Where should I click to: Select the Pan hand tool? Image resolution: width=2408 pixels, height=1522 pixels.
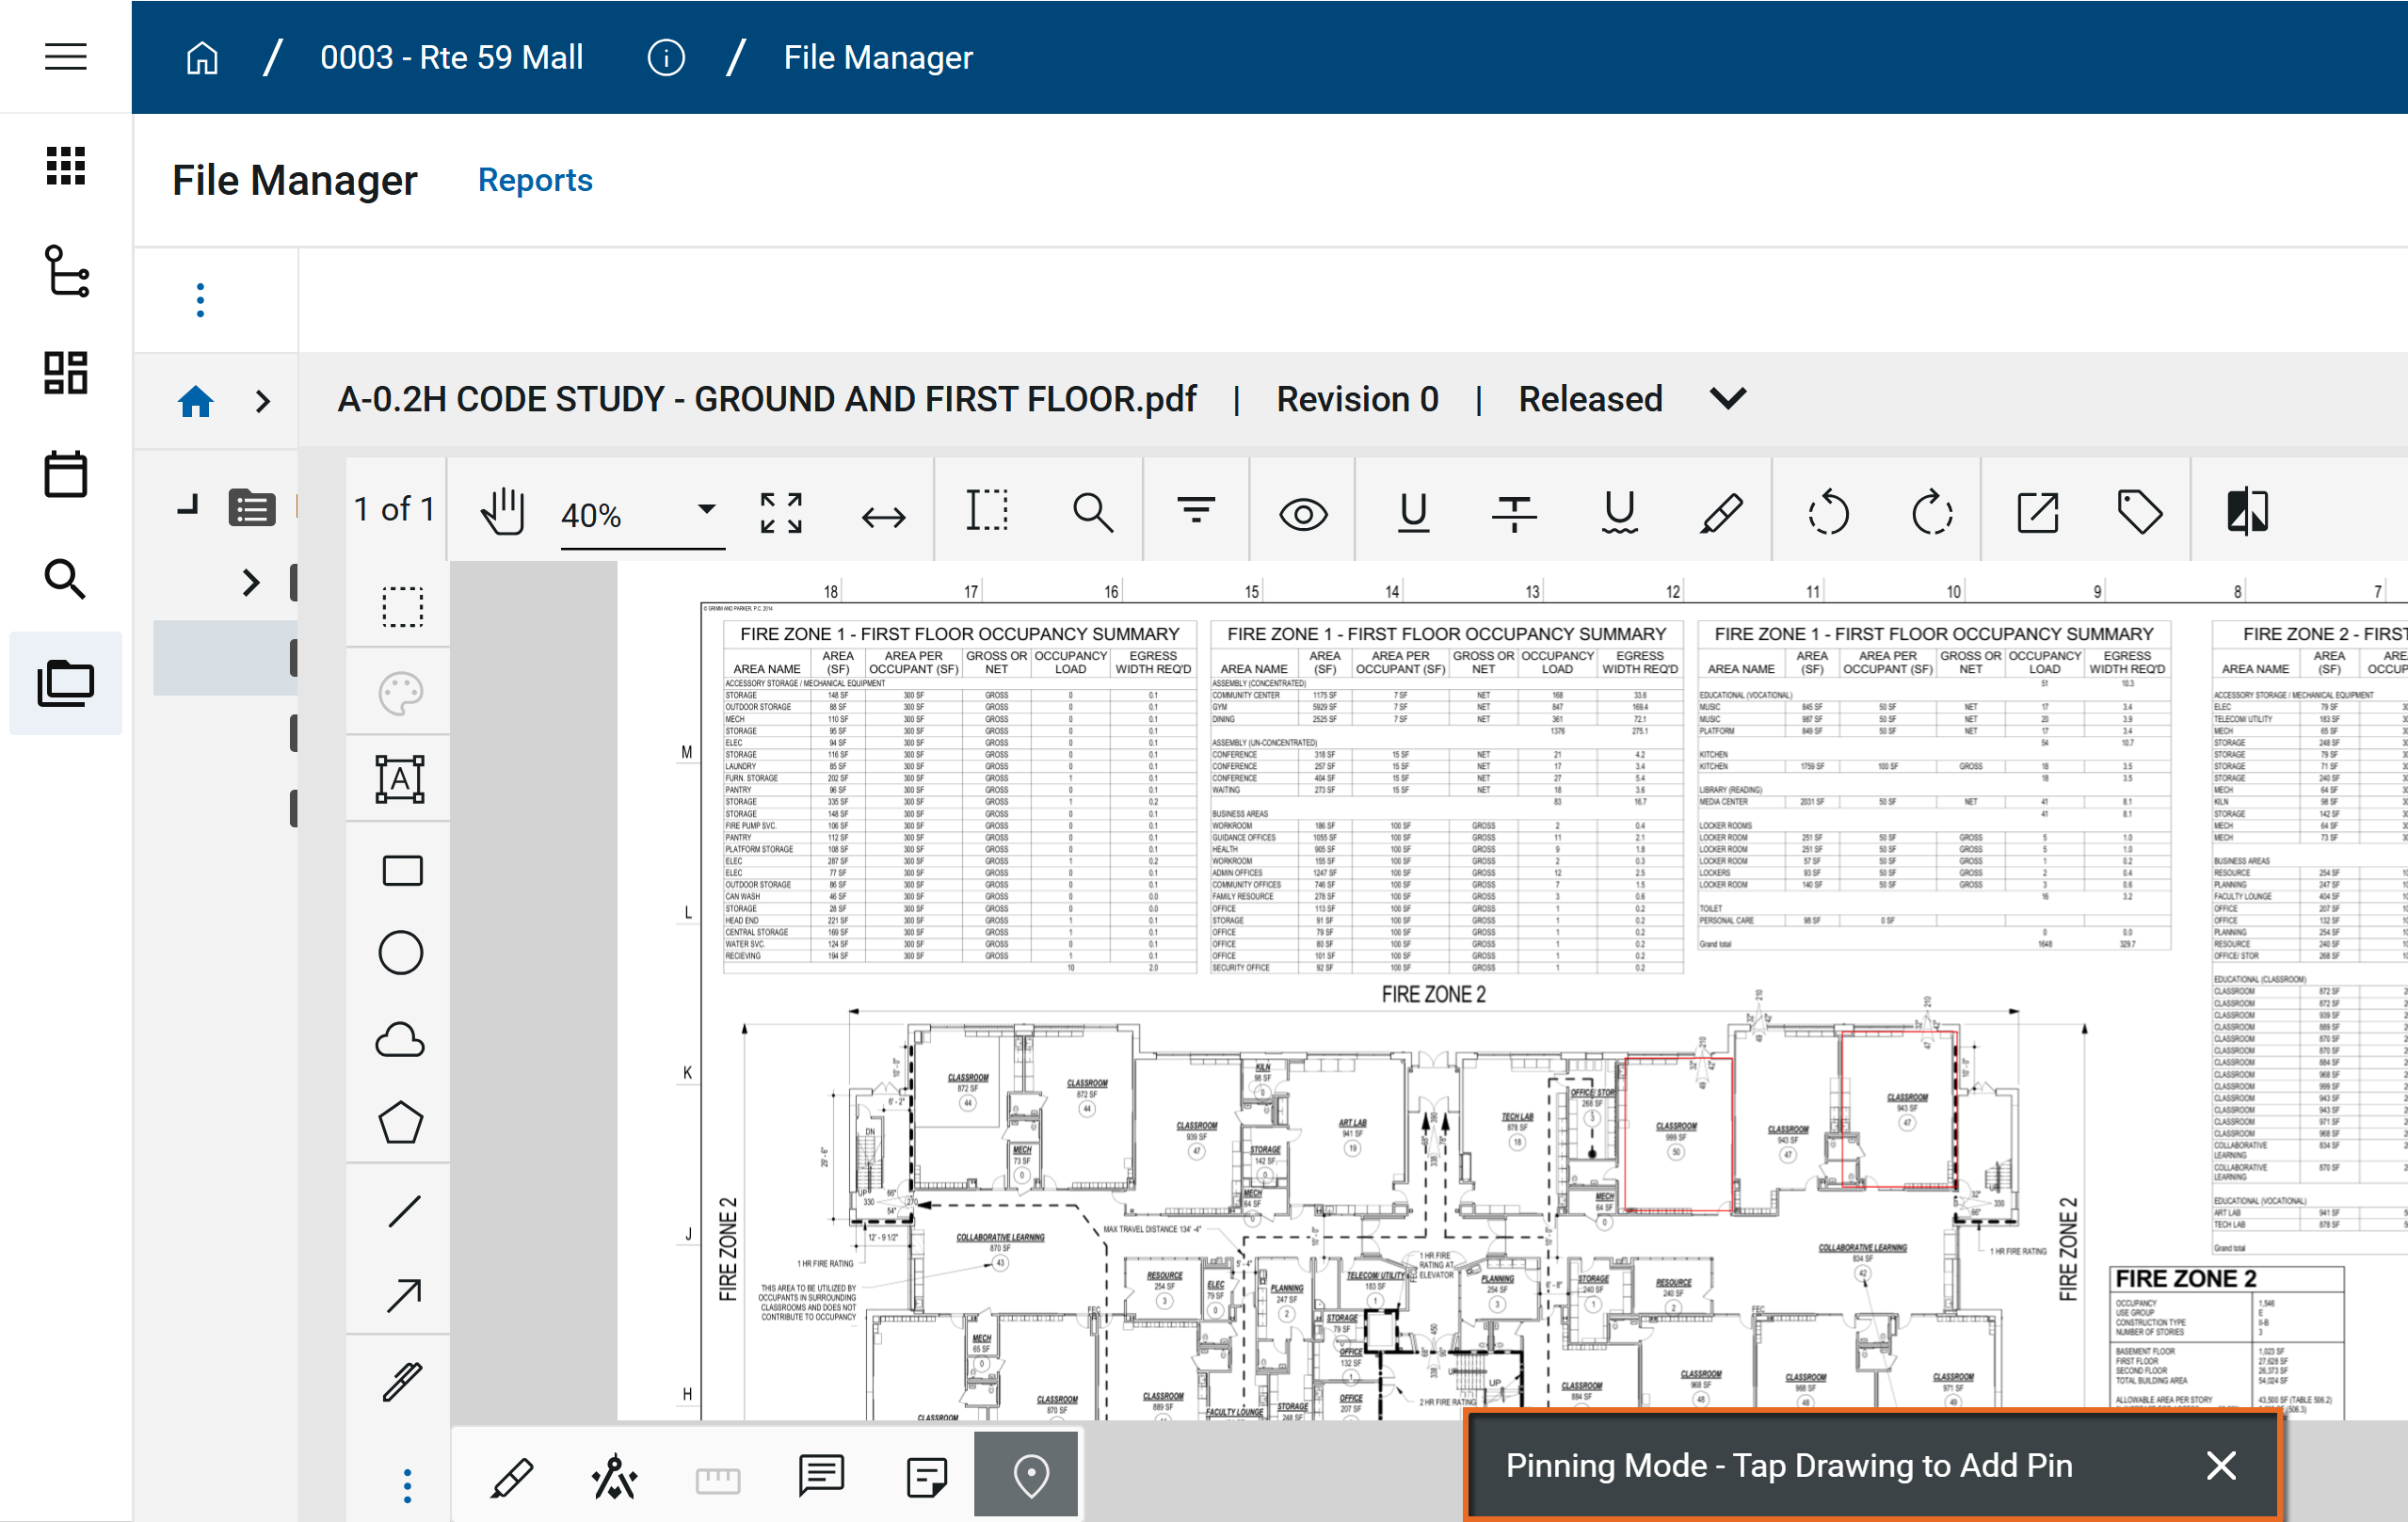tap(502, 513)
